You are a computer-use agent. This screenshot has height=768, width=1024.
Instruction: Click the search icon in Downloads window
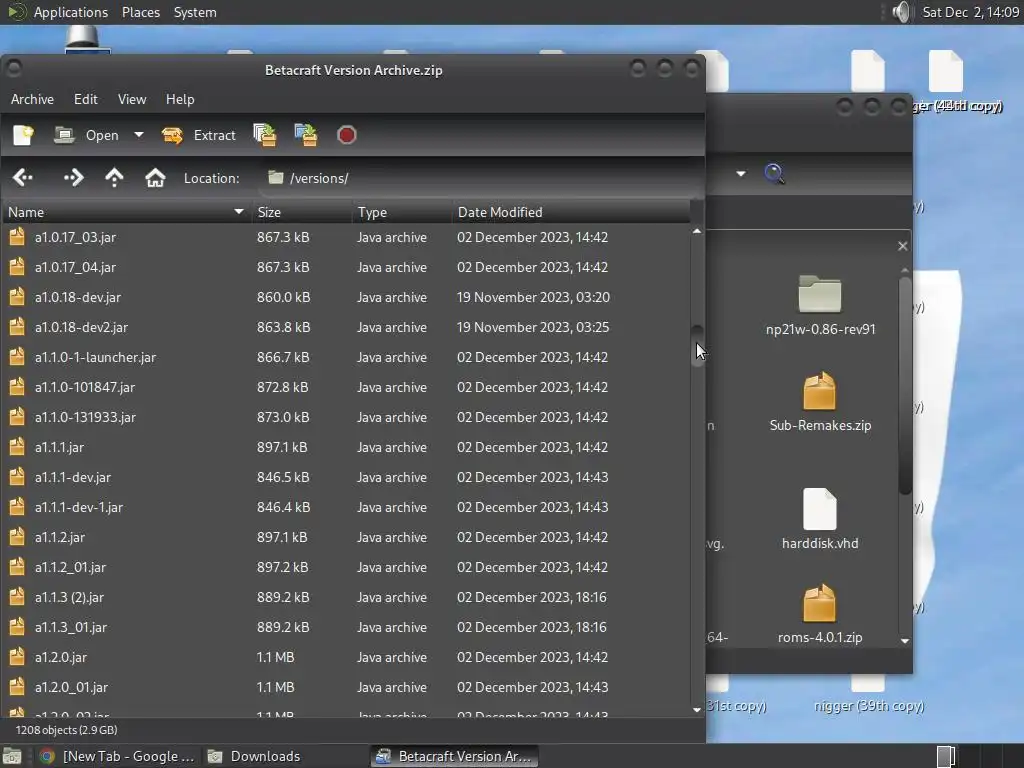[x=775, y=174]
